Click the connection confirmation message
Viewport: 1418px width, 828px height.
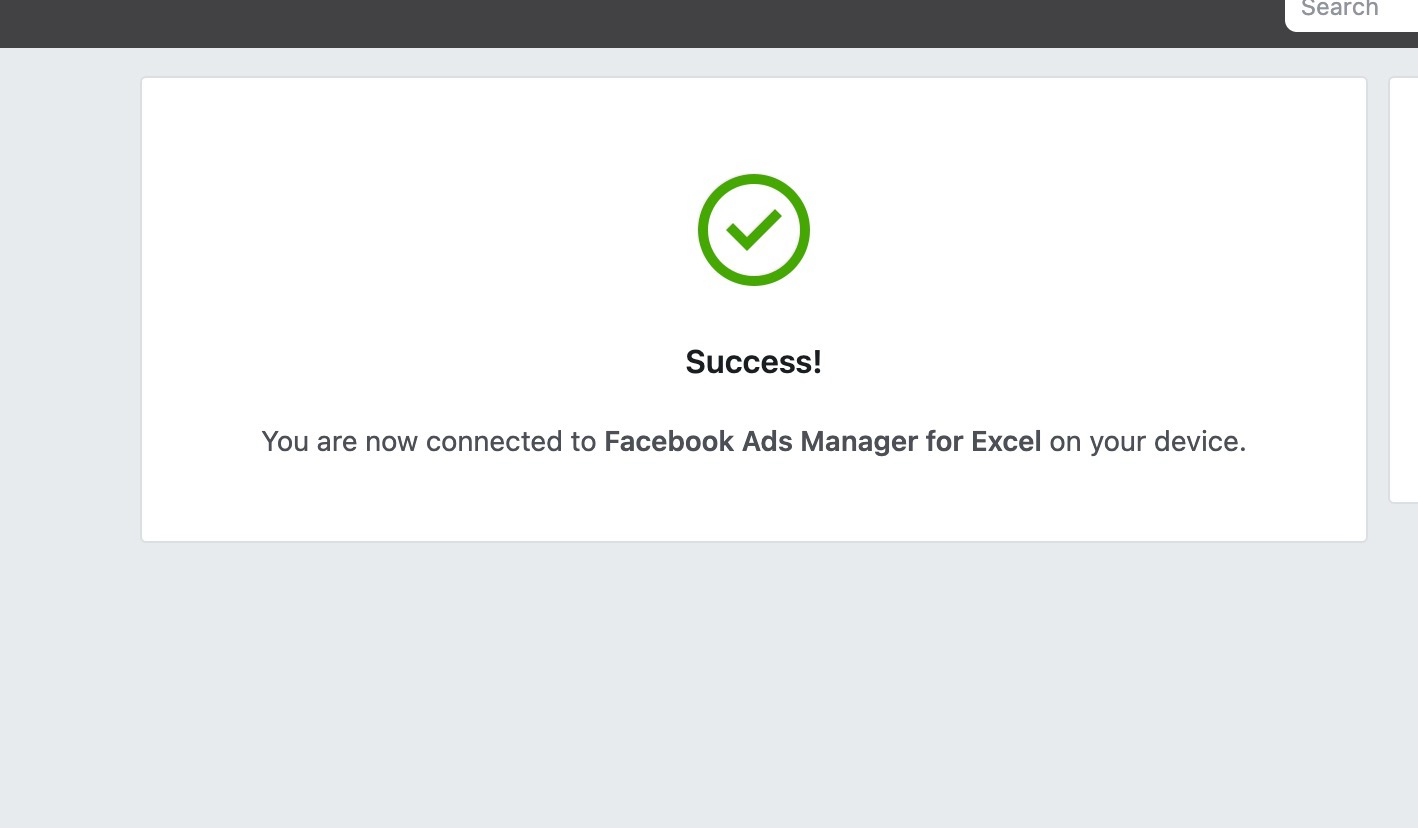[x=753, y=441]
